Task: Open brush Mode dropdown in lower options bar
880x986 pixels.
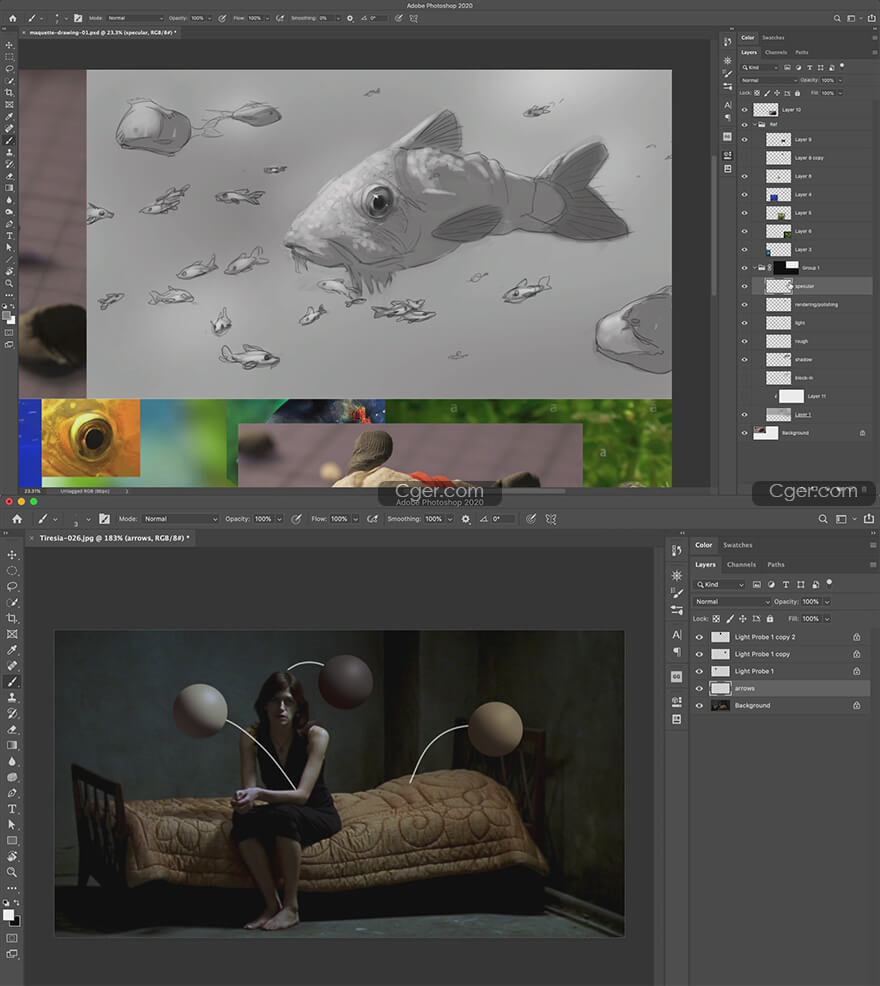Action: click(x=180, y=519)
